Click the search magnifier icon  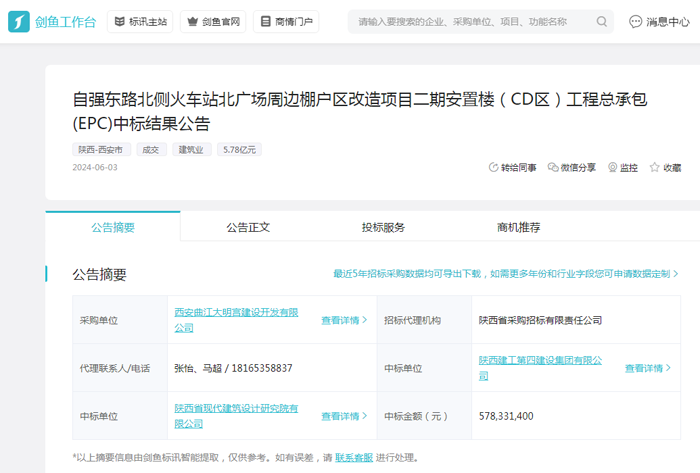[x=602, y=21]
